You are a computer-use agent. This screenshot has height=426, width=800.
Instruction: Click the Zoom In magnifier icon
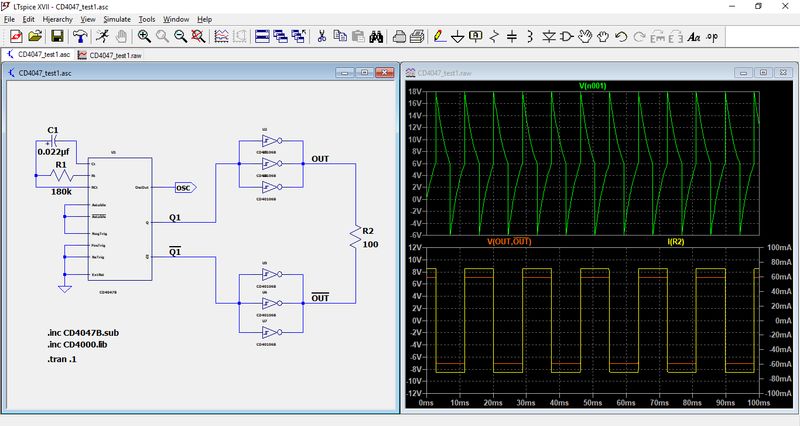point(144,36)
